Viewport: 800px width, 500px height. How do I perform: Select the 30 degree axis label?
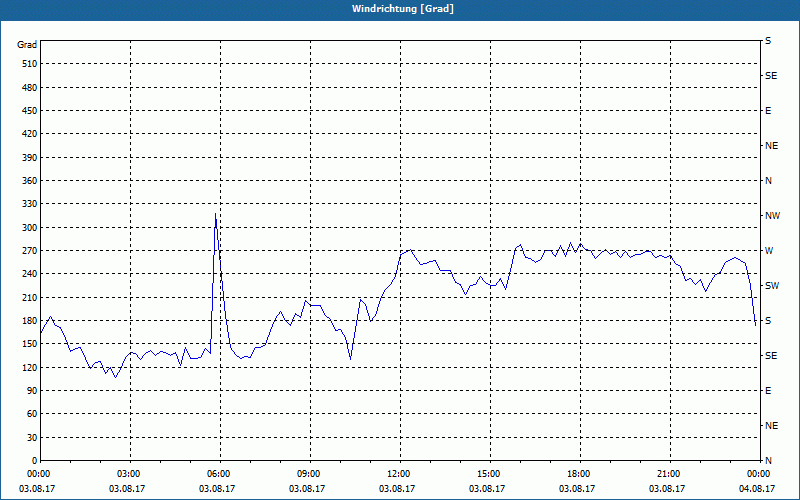click(x=32, y=438)
